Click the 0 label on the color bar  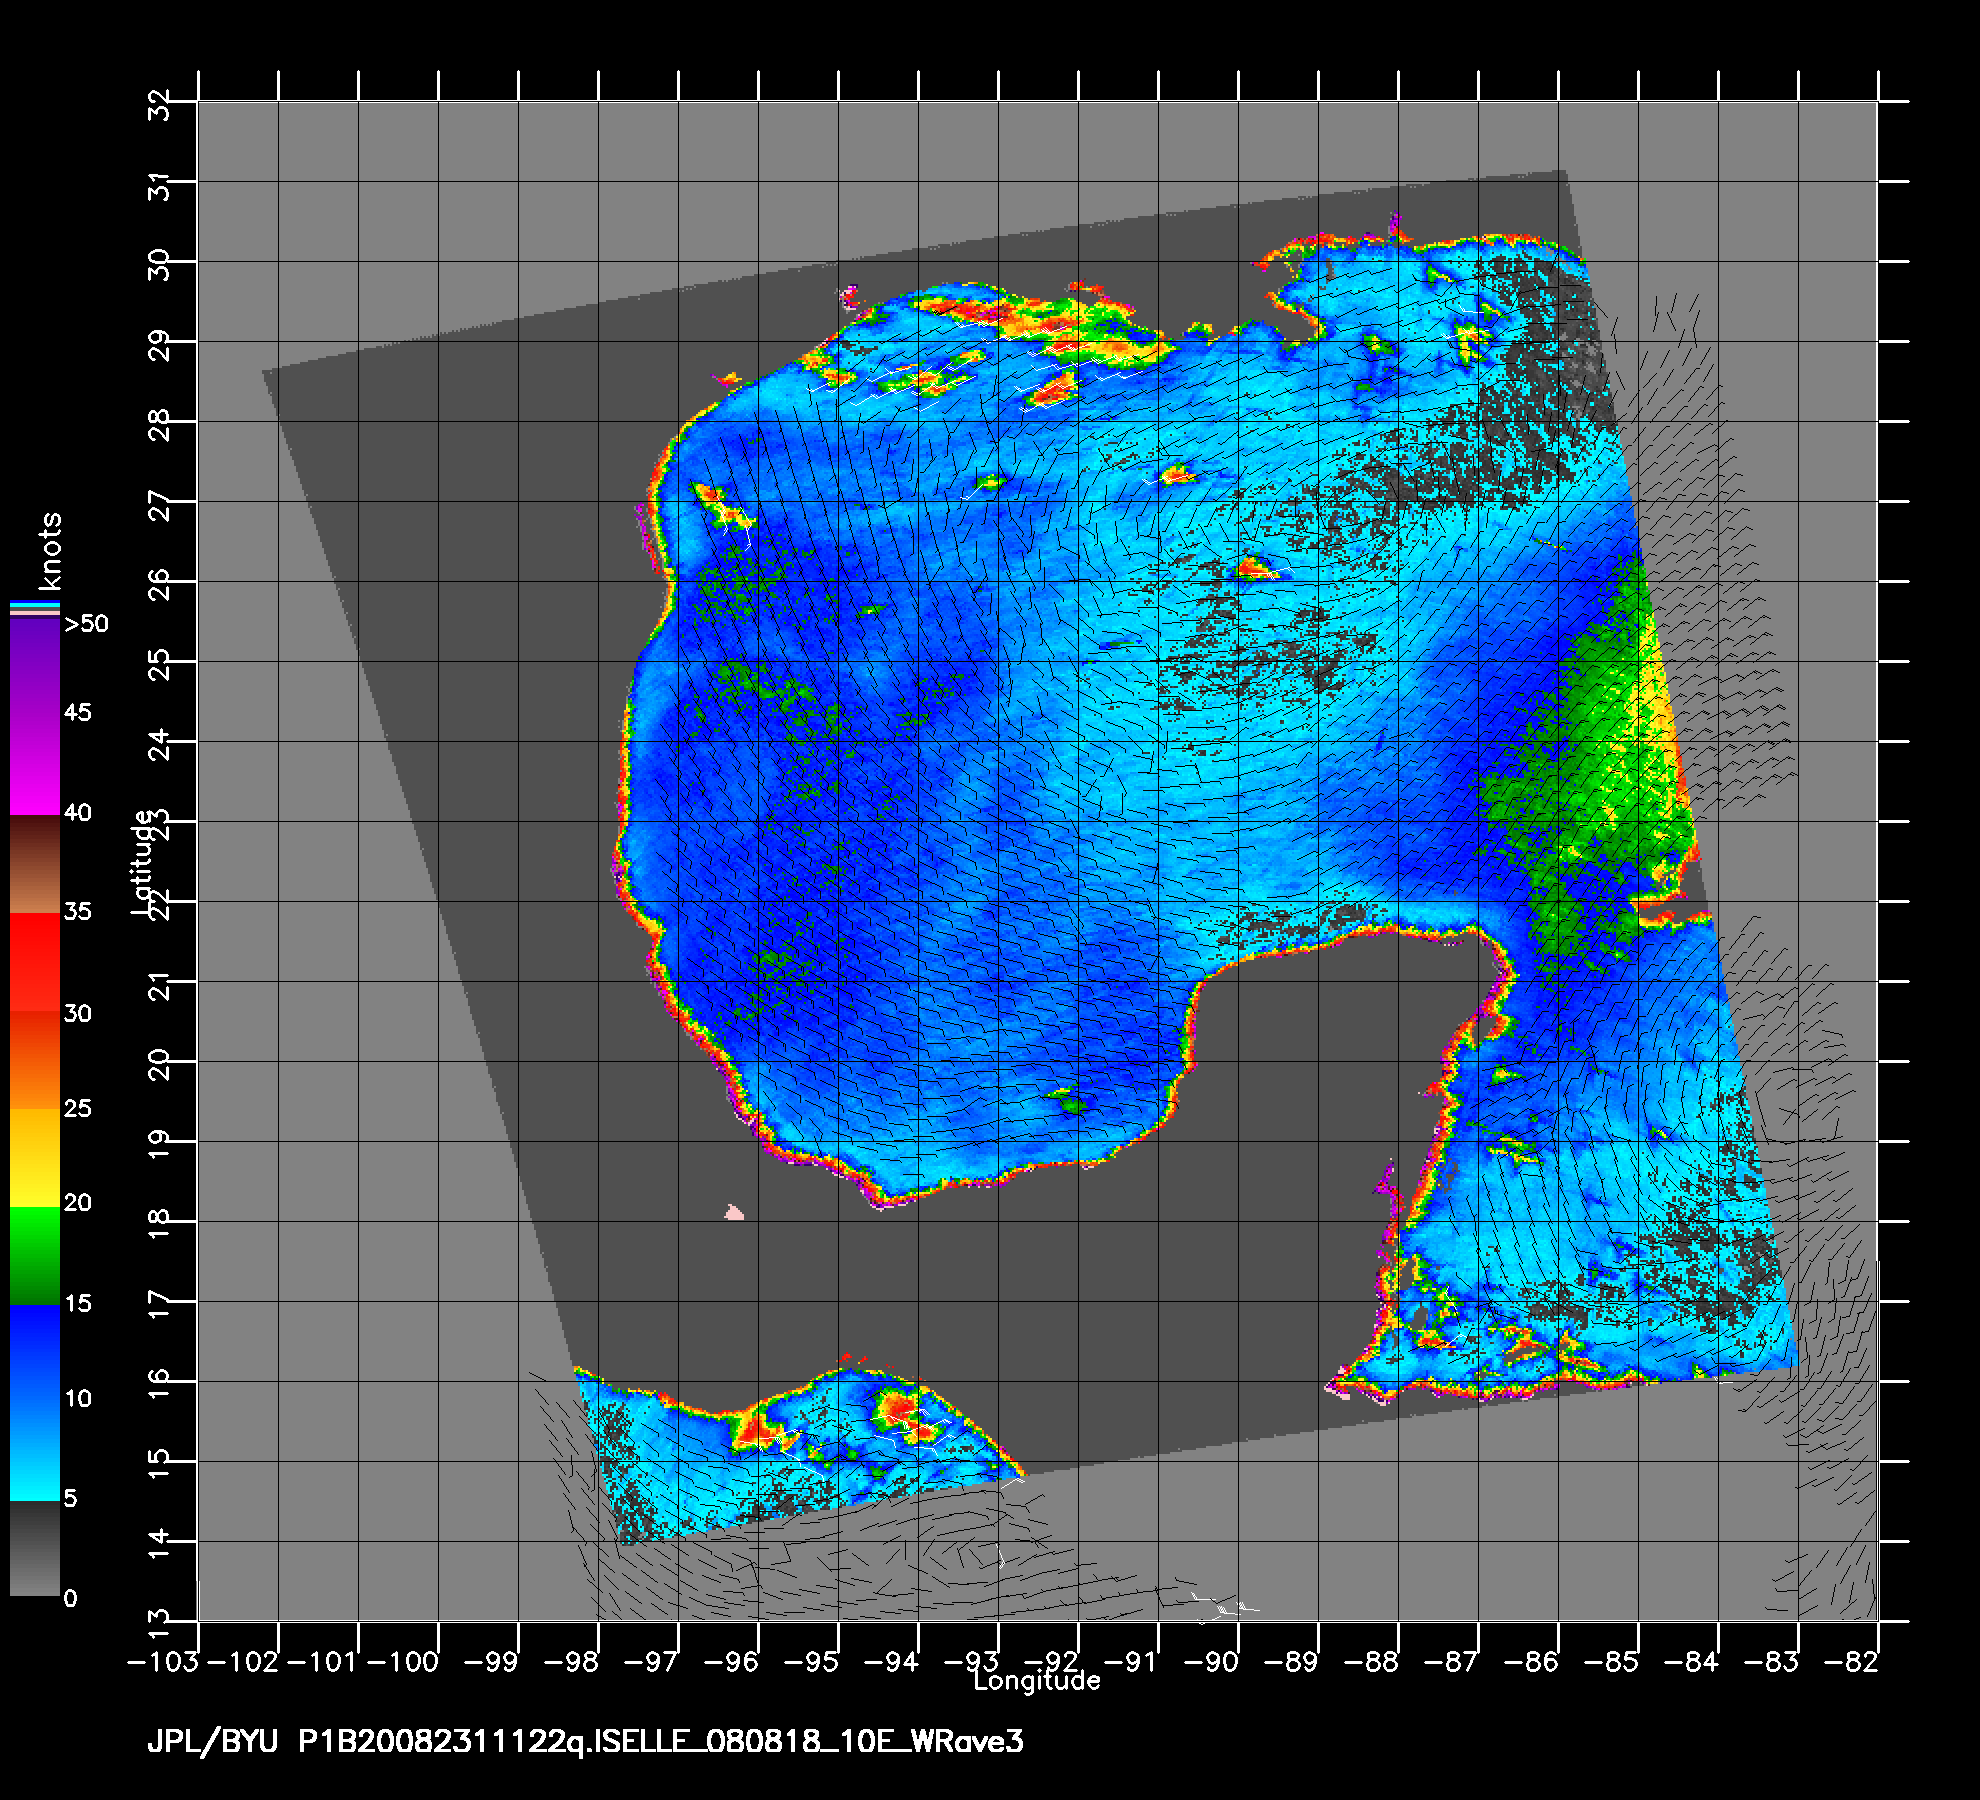[x=70, y=1598]
